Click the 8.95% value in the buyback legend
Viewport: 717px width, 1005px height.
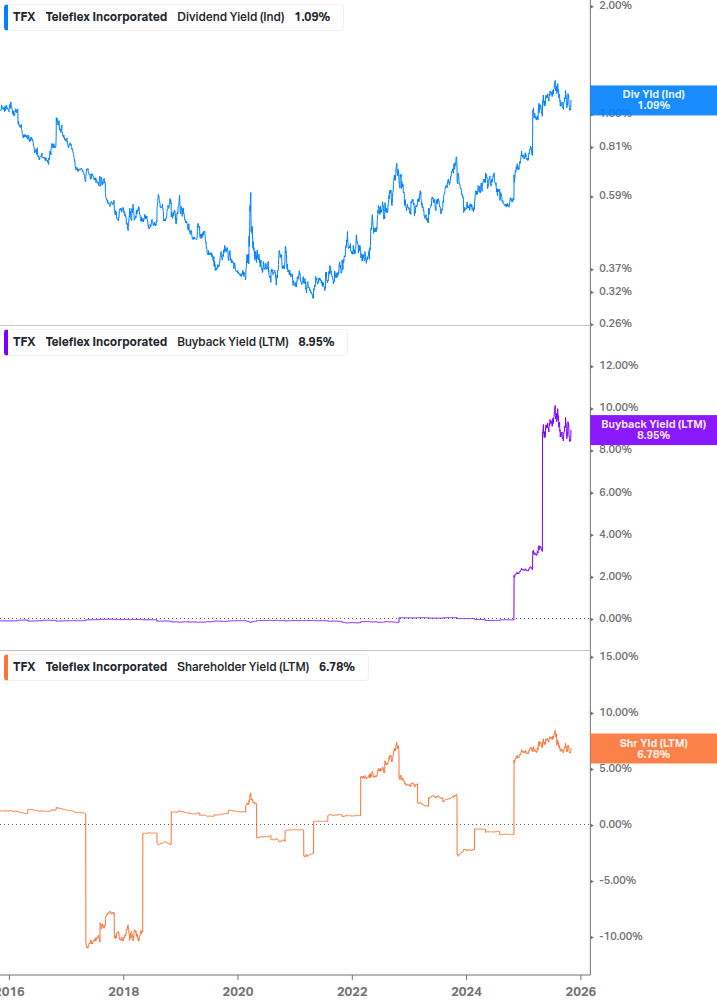click(316, 342)
